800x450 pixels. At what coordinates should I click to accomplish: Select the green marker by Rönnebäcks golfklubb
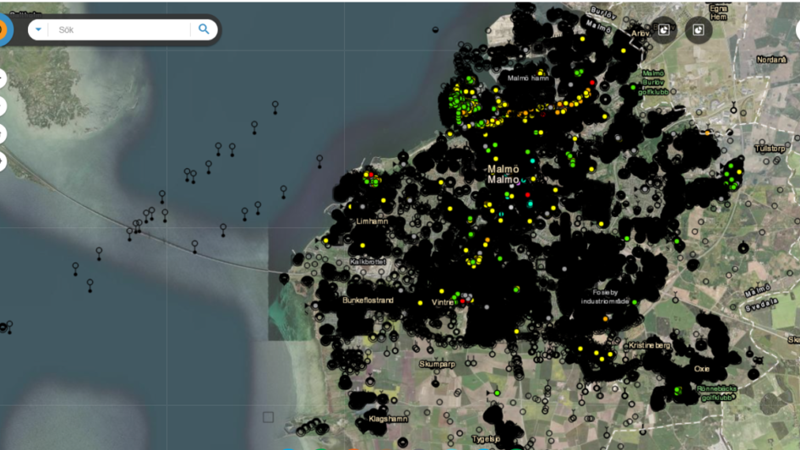click(678, 390)
